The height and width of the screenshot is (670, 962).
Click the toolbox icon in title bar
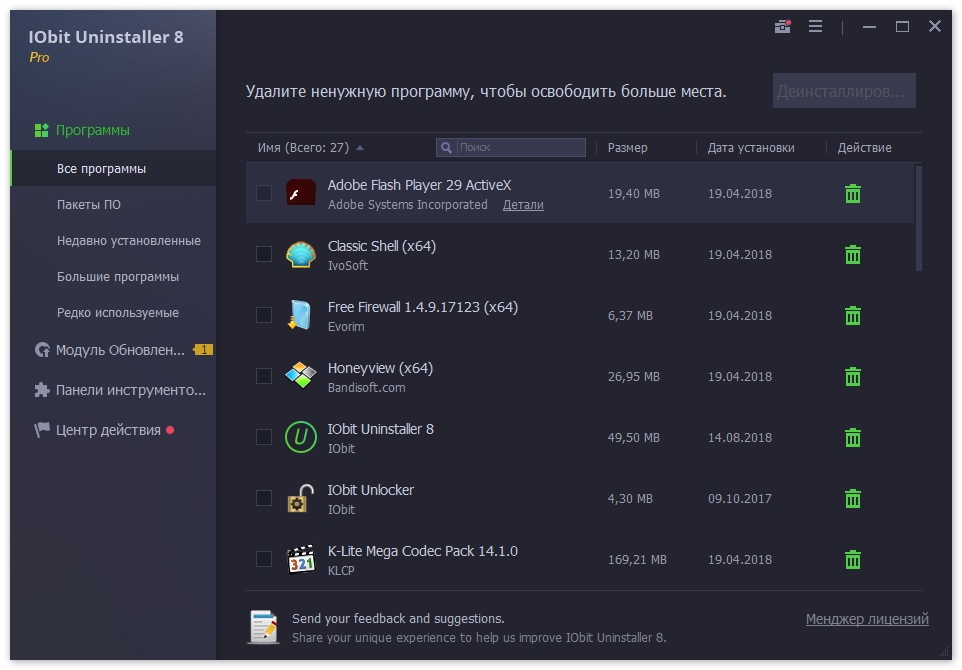(782, 27)
